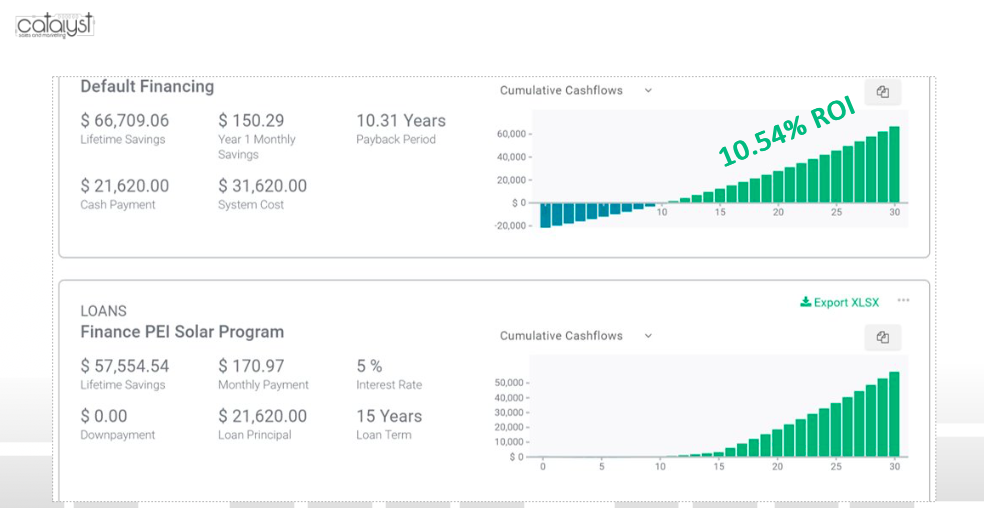
Task: Click the 10.54% ROI annotation
Action: coord(787,133)
